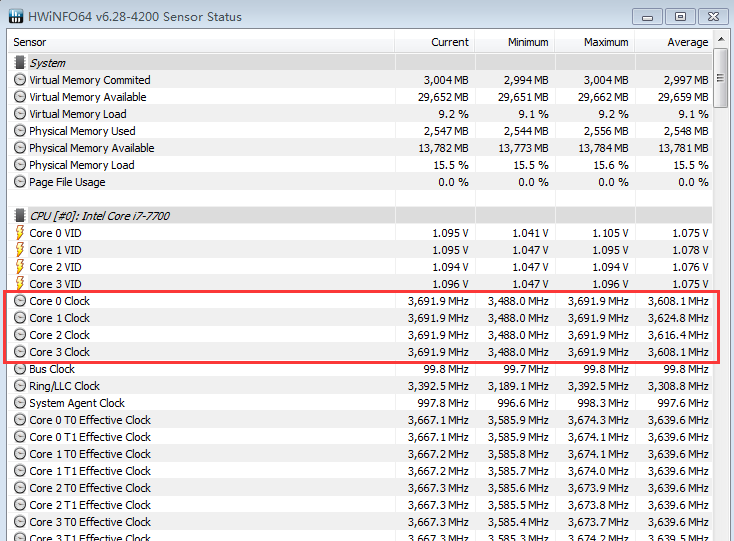This screenshot has height=541, width=734.
Task: Minimize the HWiNFO64 Sensor Status window
Action: pos(647,17)
